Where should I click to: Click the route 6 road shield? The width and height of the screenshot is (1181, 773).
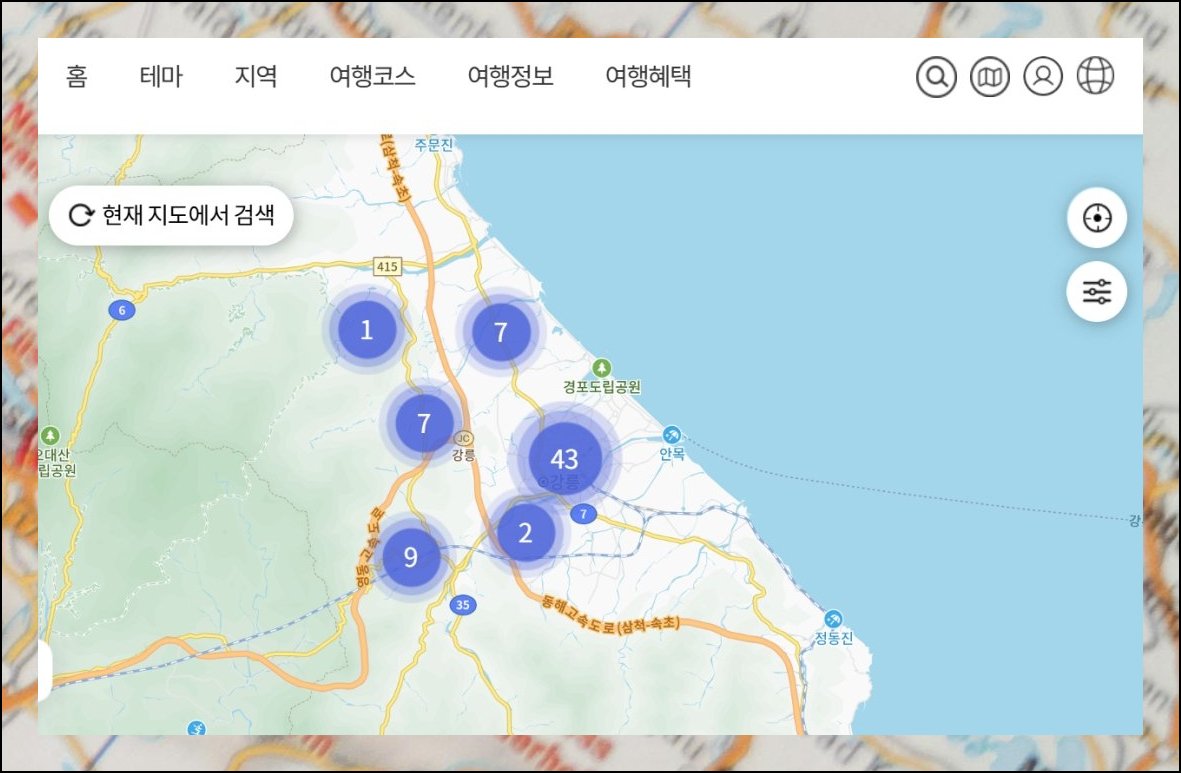(x=122, y=310)
